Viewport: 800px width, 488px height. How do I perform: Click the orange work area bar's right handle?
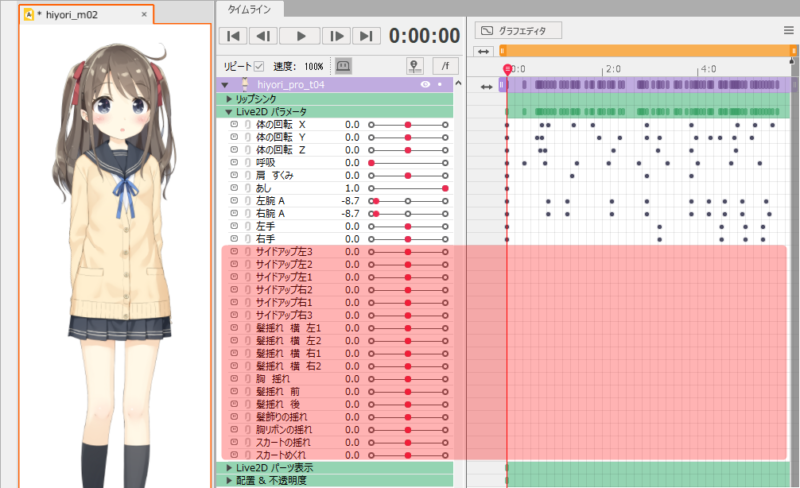tap(794, 51)
